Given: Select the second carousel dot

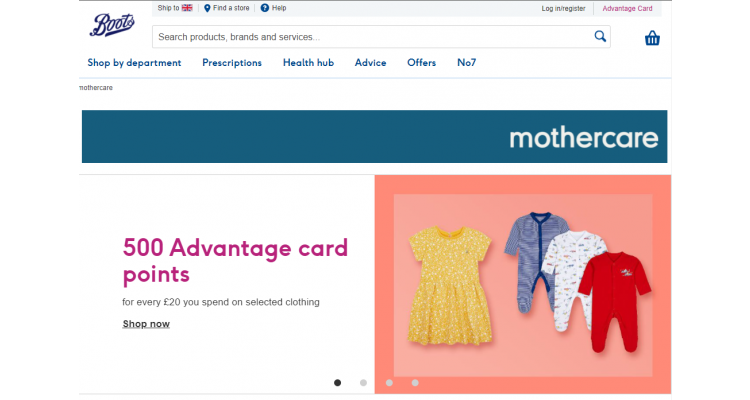Looking at the screenshot, I should (x=363, y=383).
